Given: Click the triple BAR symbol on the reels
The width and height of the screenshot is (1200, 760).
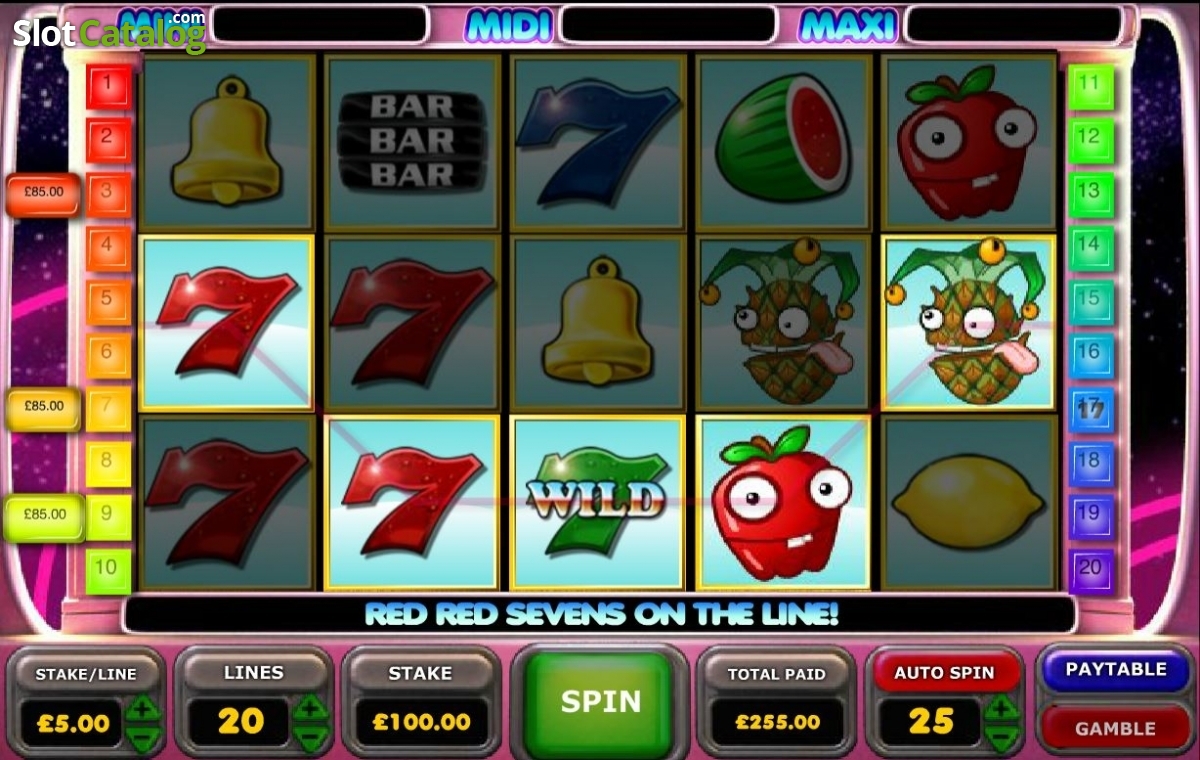Looking at the screenshot, I should (x=411, y=141).
